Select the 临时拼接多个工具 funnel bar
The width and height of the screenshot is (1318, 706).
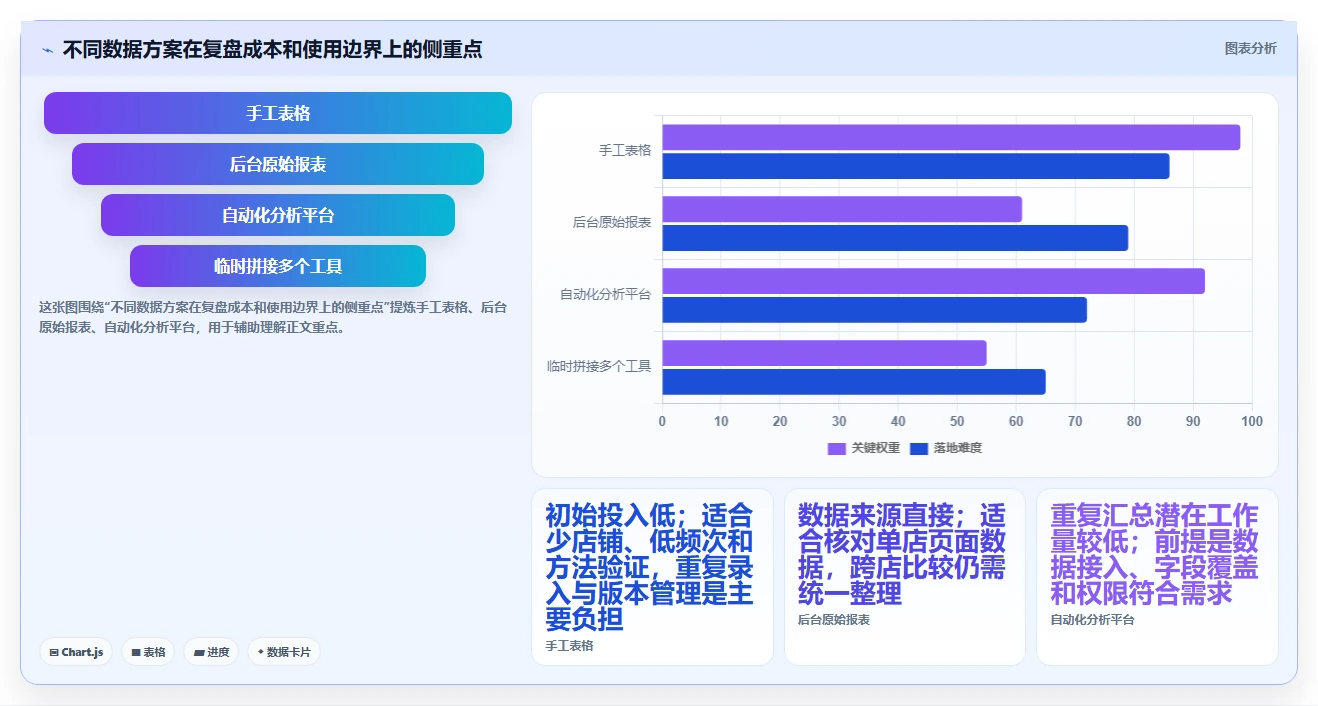[x=278, y=266]
